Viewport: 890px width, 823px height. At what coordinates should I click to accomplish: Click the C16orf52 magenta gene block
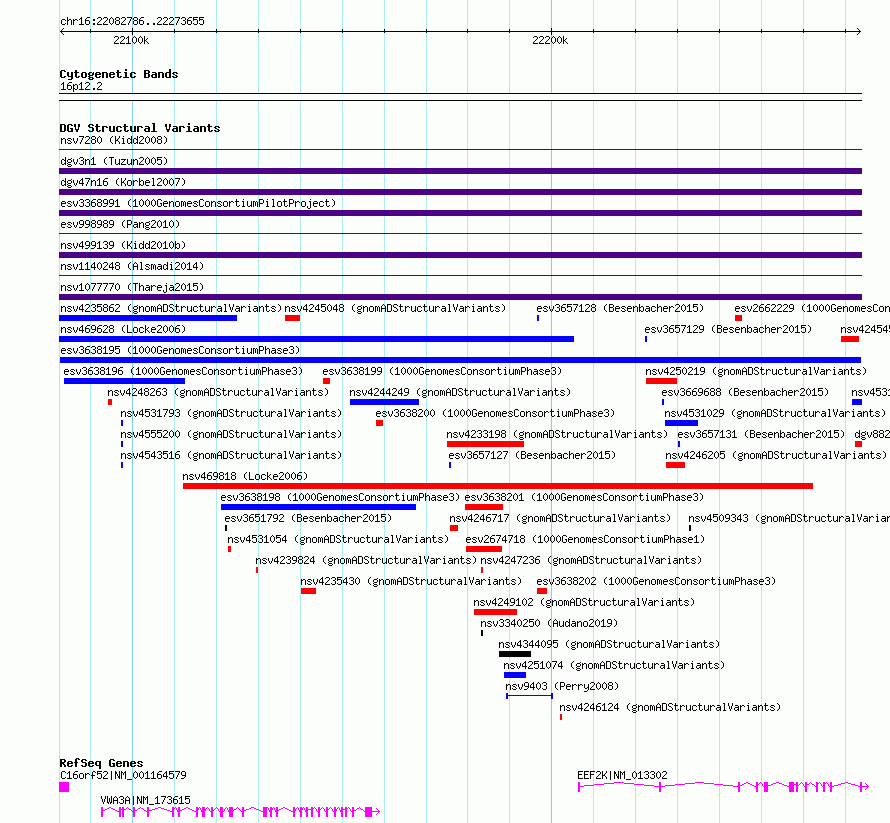click(x=64, y=787)
